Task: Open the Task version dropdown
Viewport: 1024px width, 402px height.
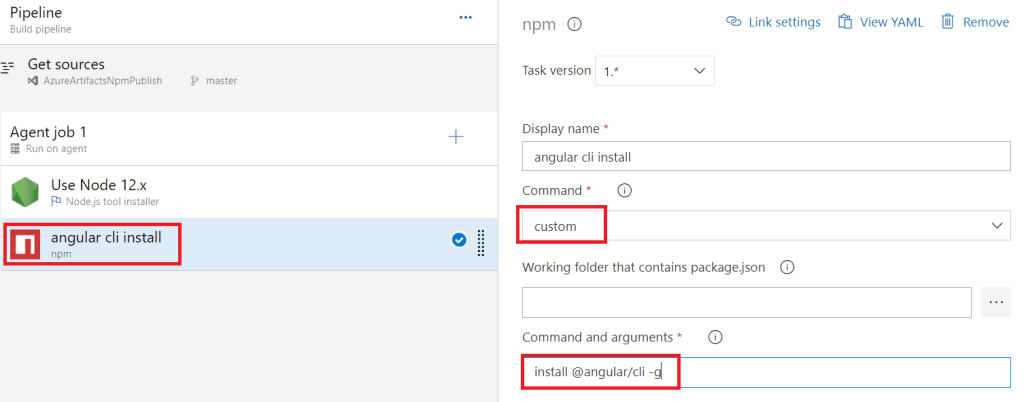Action: point(654,71)
